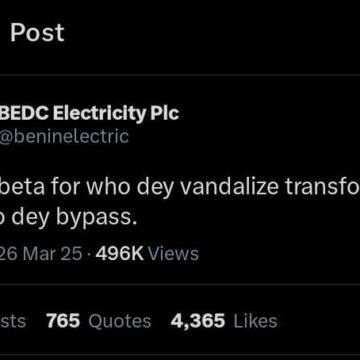The image size is (360, 360).
Task: View the 496K Views count
Action: click(147, 254)
